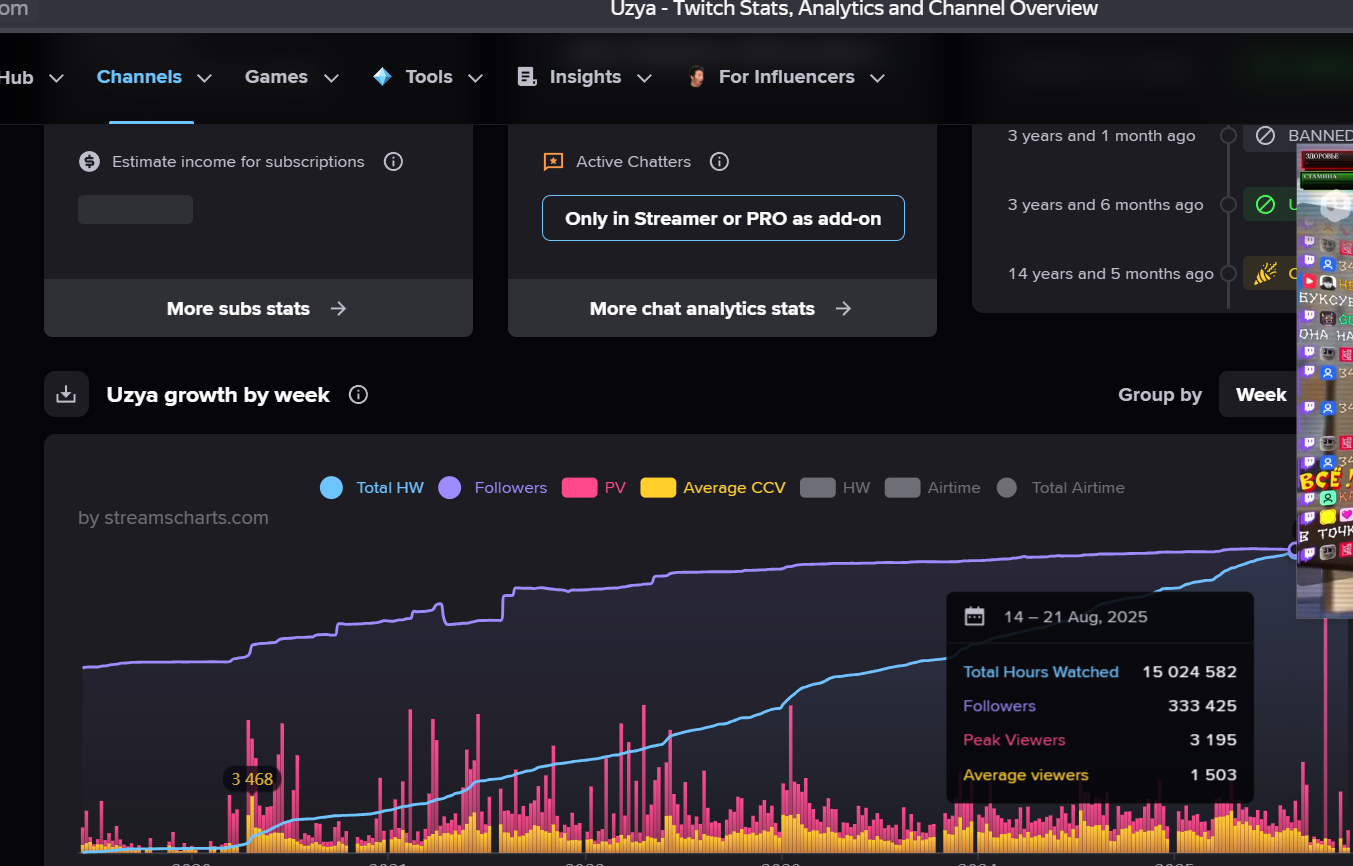Click the Average viewers tooltip label
The image size is (1353, 866).
click(1026, 775)
